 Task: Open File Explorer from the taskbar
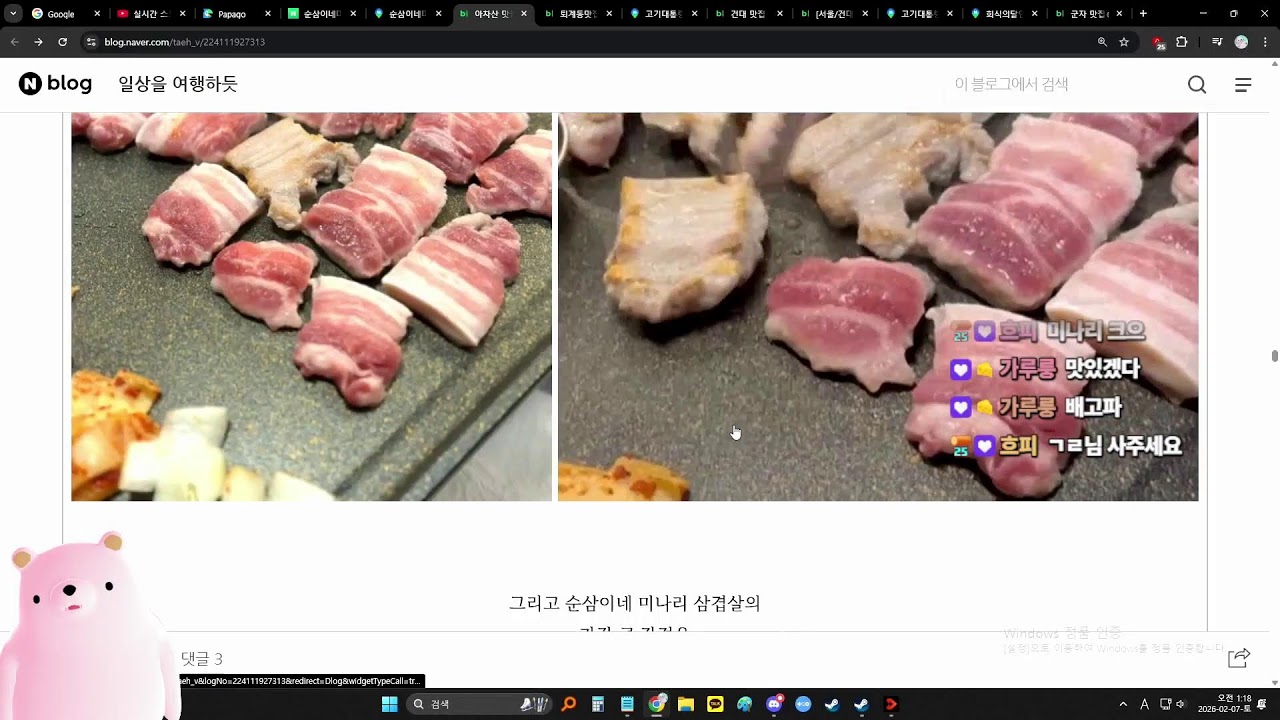pyautogui.click(x=686, y=704)
